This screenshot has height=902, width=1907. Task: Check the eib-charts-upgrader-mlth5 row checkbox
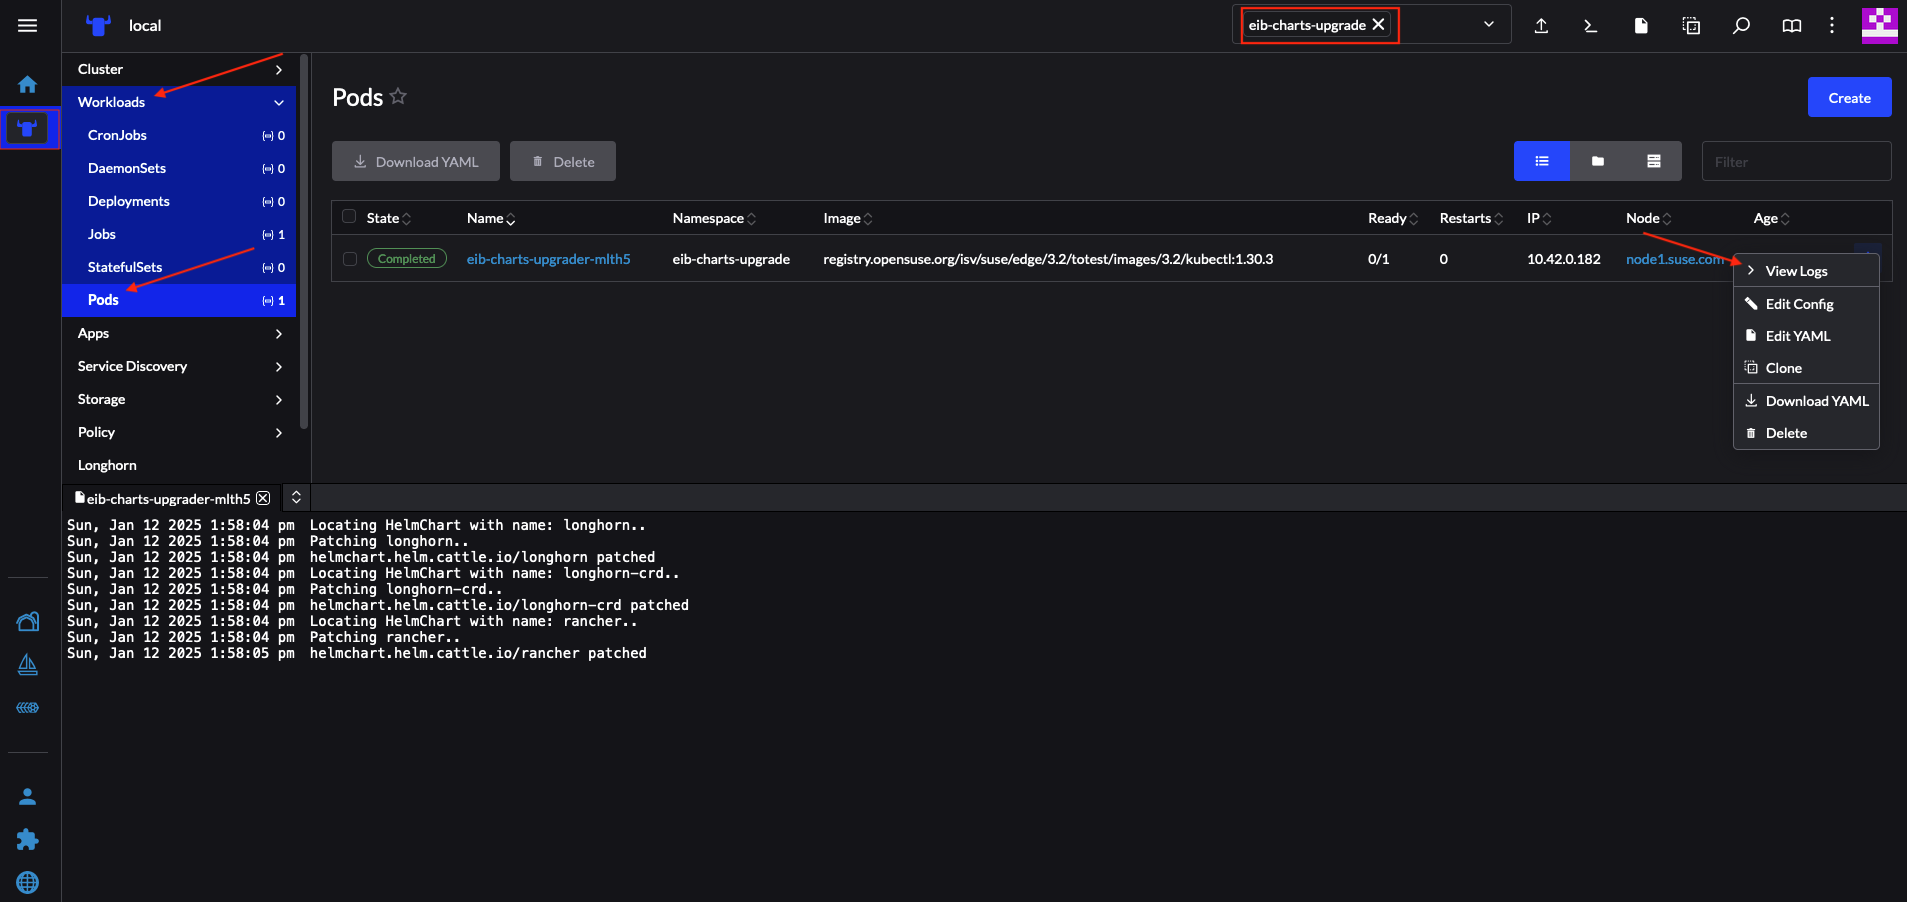(x=350, y=259)
